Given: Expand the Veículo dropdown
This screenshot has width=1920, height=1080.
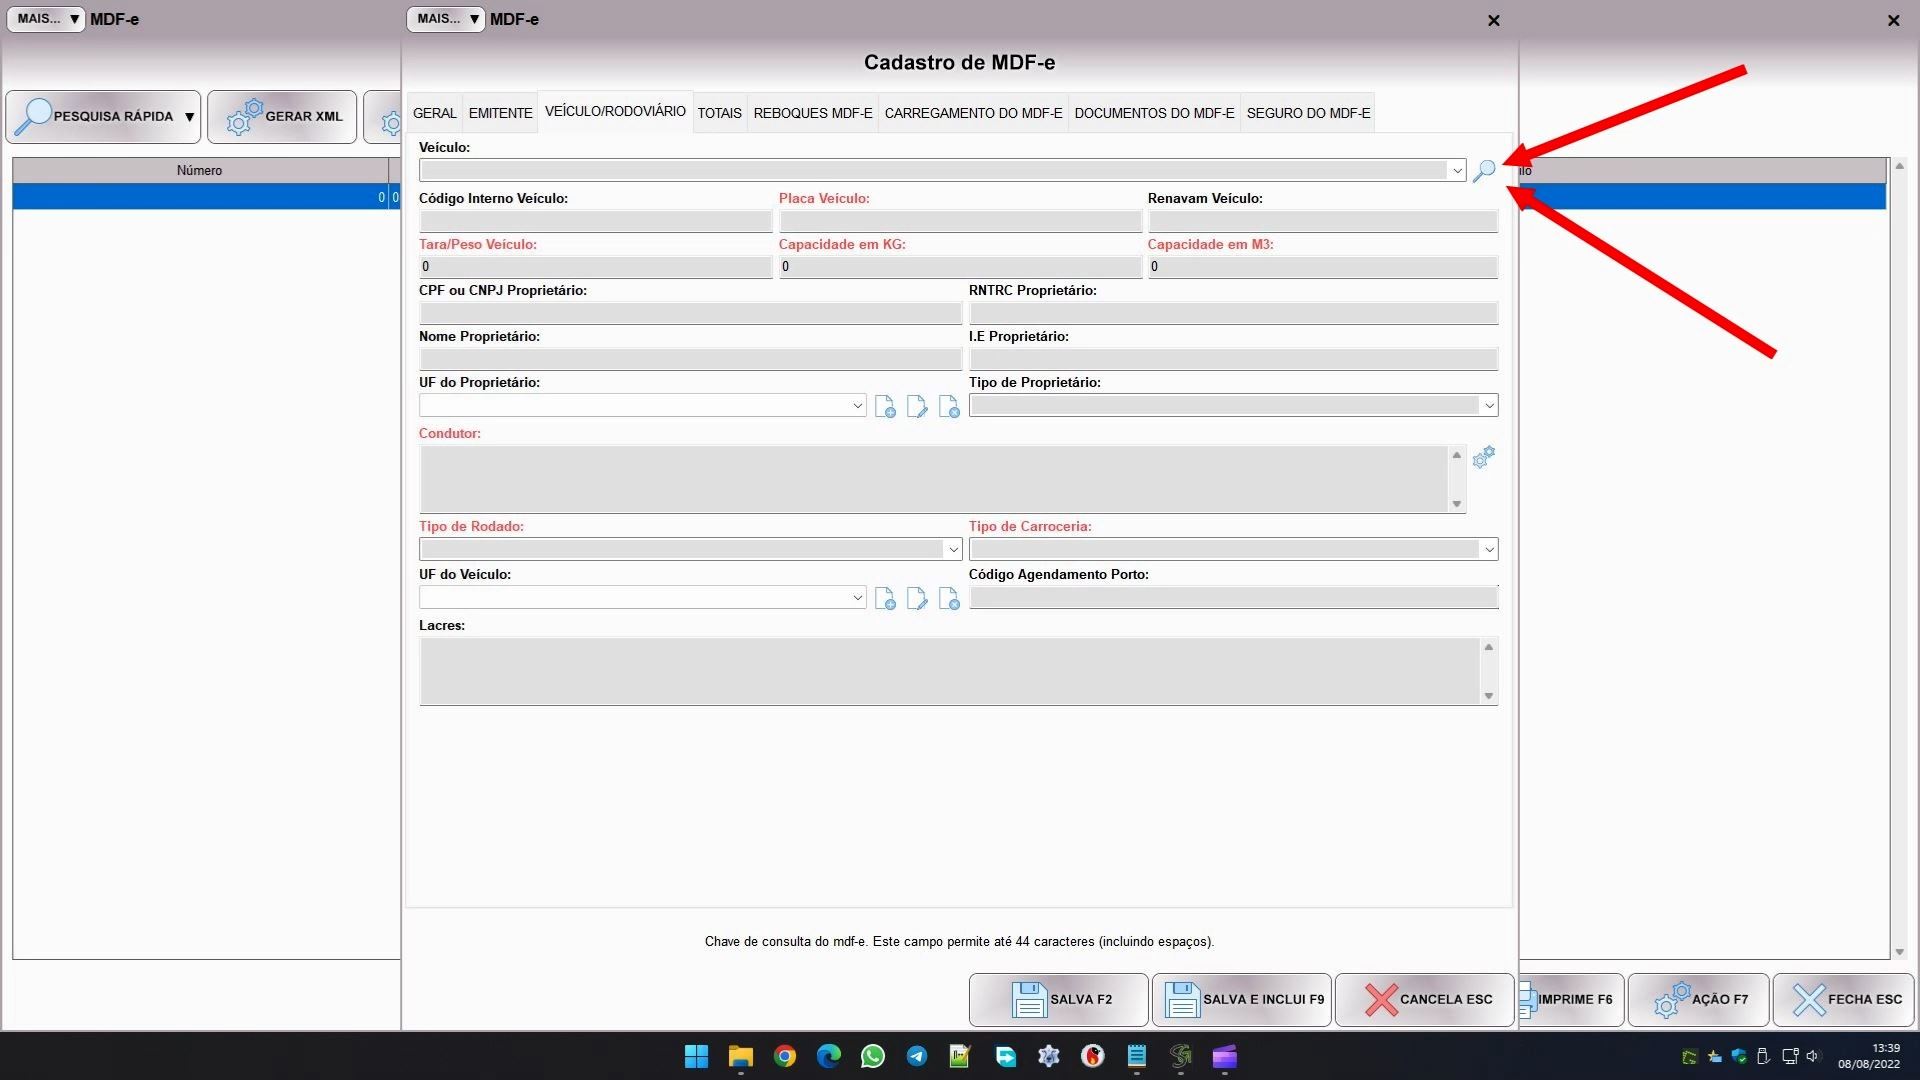Looking at the screenshot, I should coord(1456,171).
